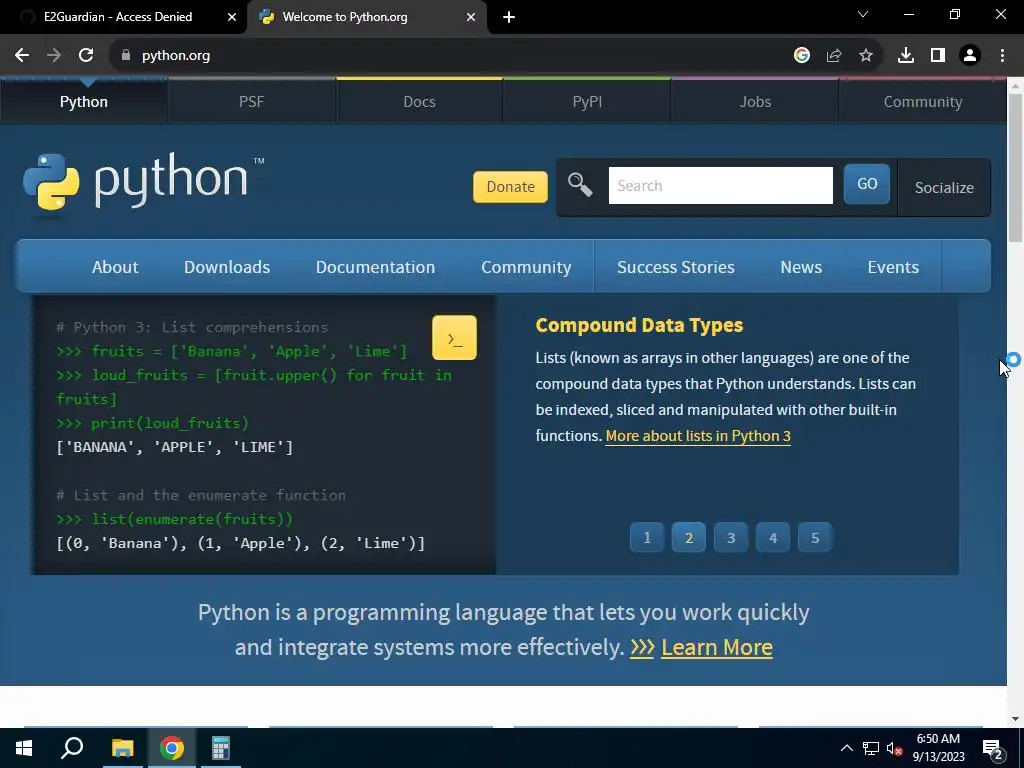The image size is (1024, 768).
Task: Open a new browser tab
Action: tap(509, 18)
